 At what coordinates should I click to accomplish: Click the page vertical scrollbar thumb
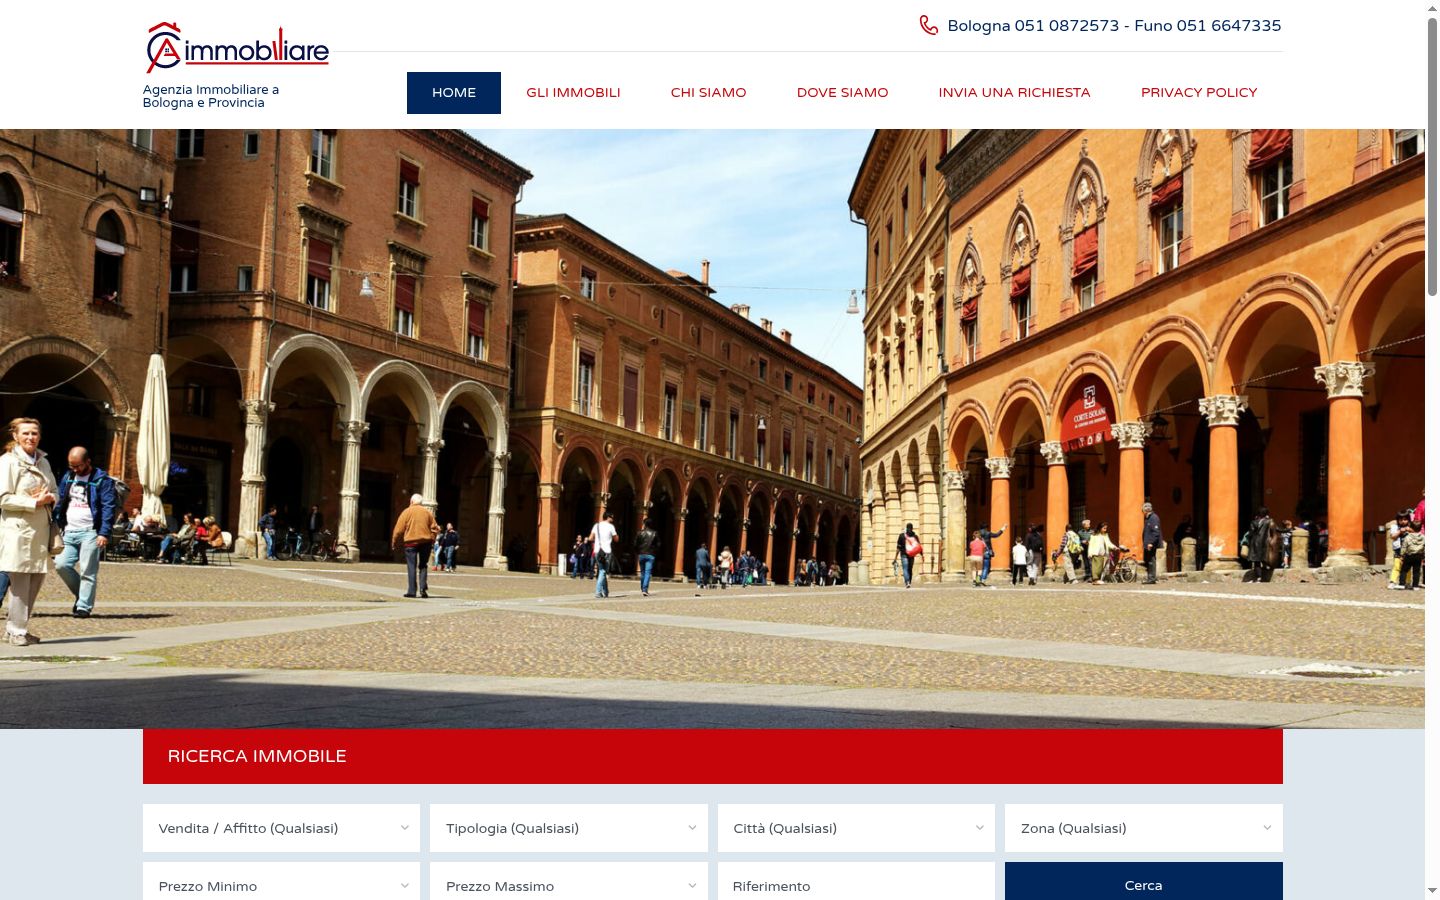[1432, 155]
